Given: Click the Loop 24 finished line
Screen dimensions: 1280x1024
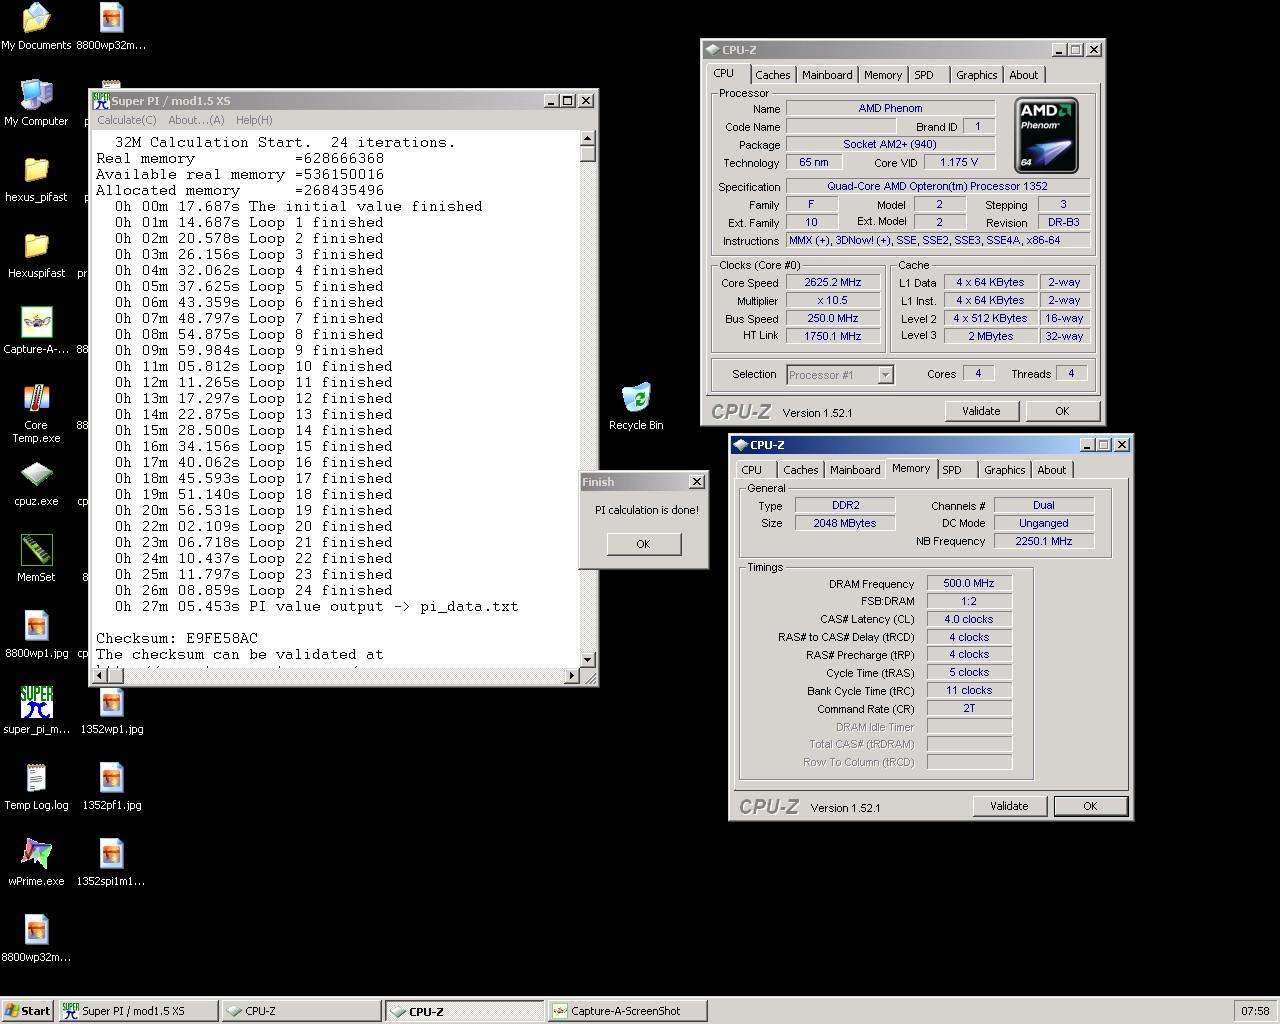Looking at the screenshot, I should pyautogui.click(x=253, y=591).
